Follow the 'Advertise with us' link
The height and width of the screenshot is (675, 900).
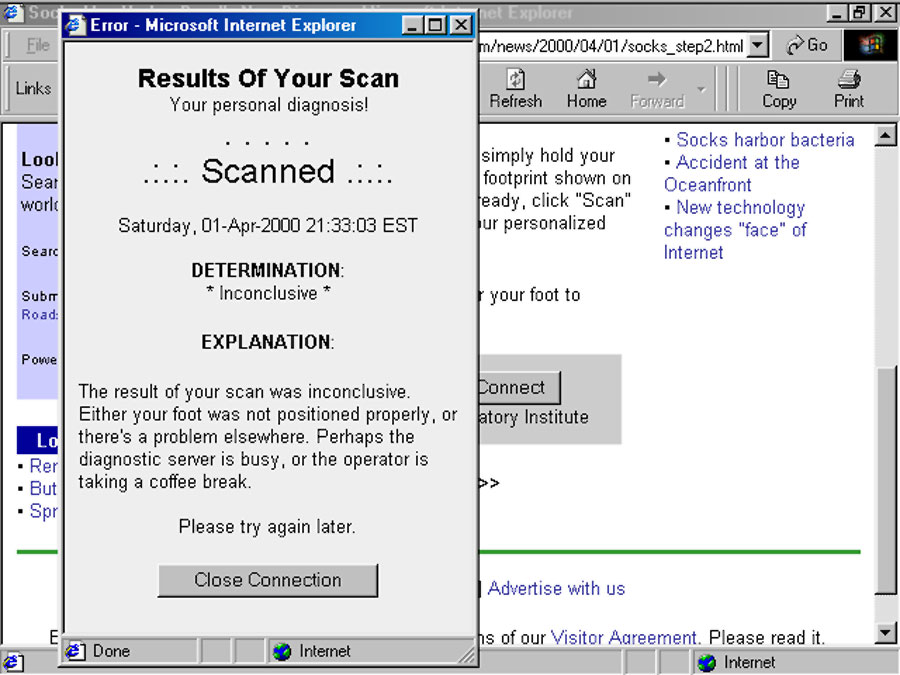pyautogui.click(x=556, y=589)
